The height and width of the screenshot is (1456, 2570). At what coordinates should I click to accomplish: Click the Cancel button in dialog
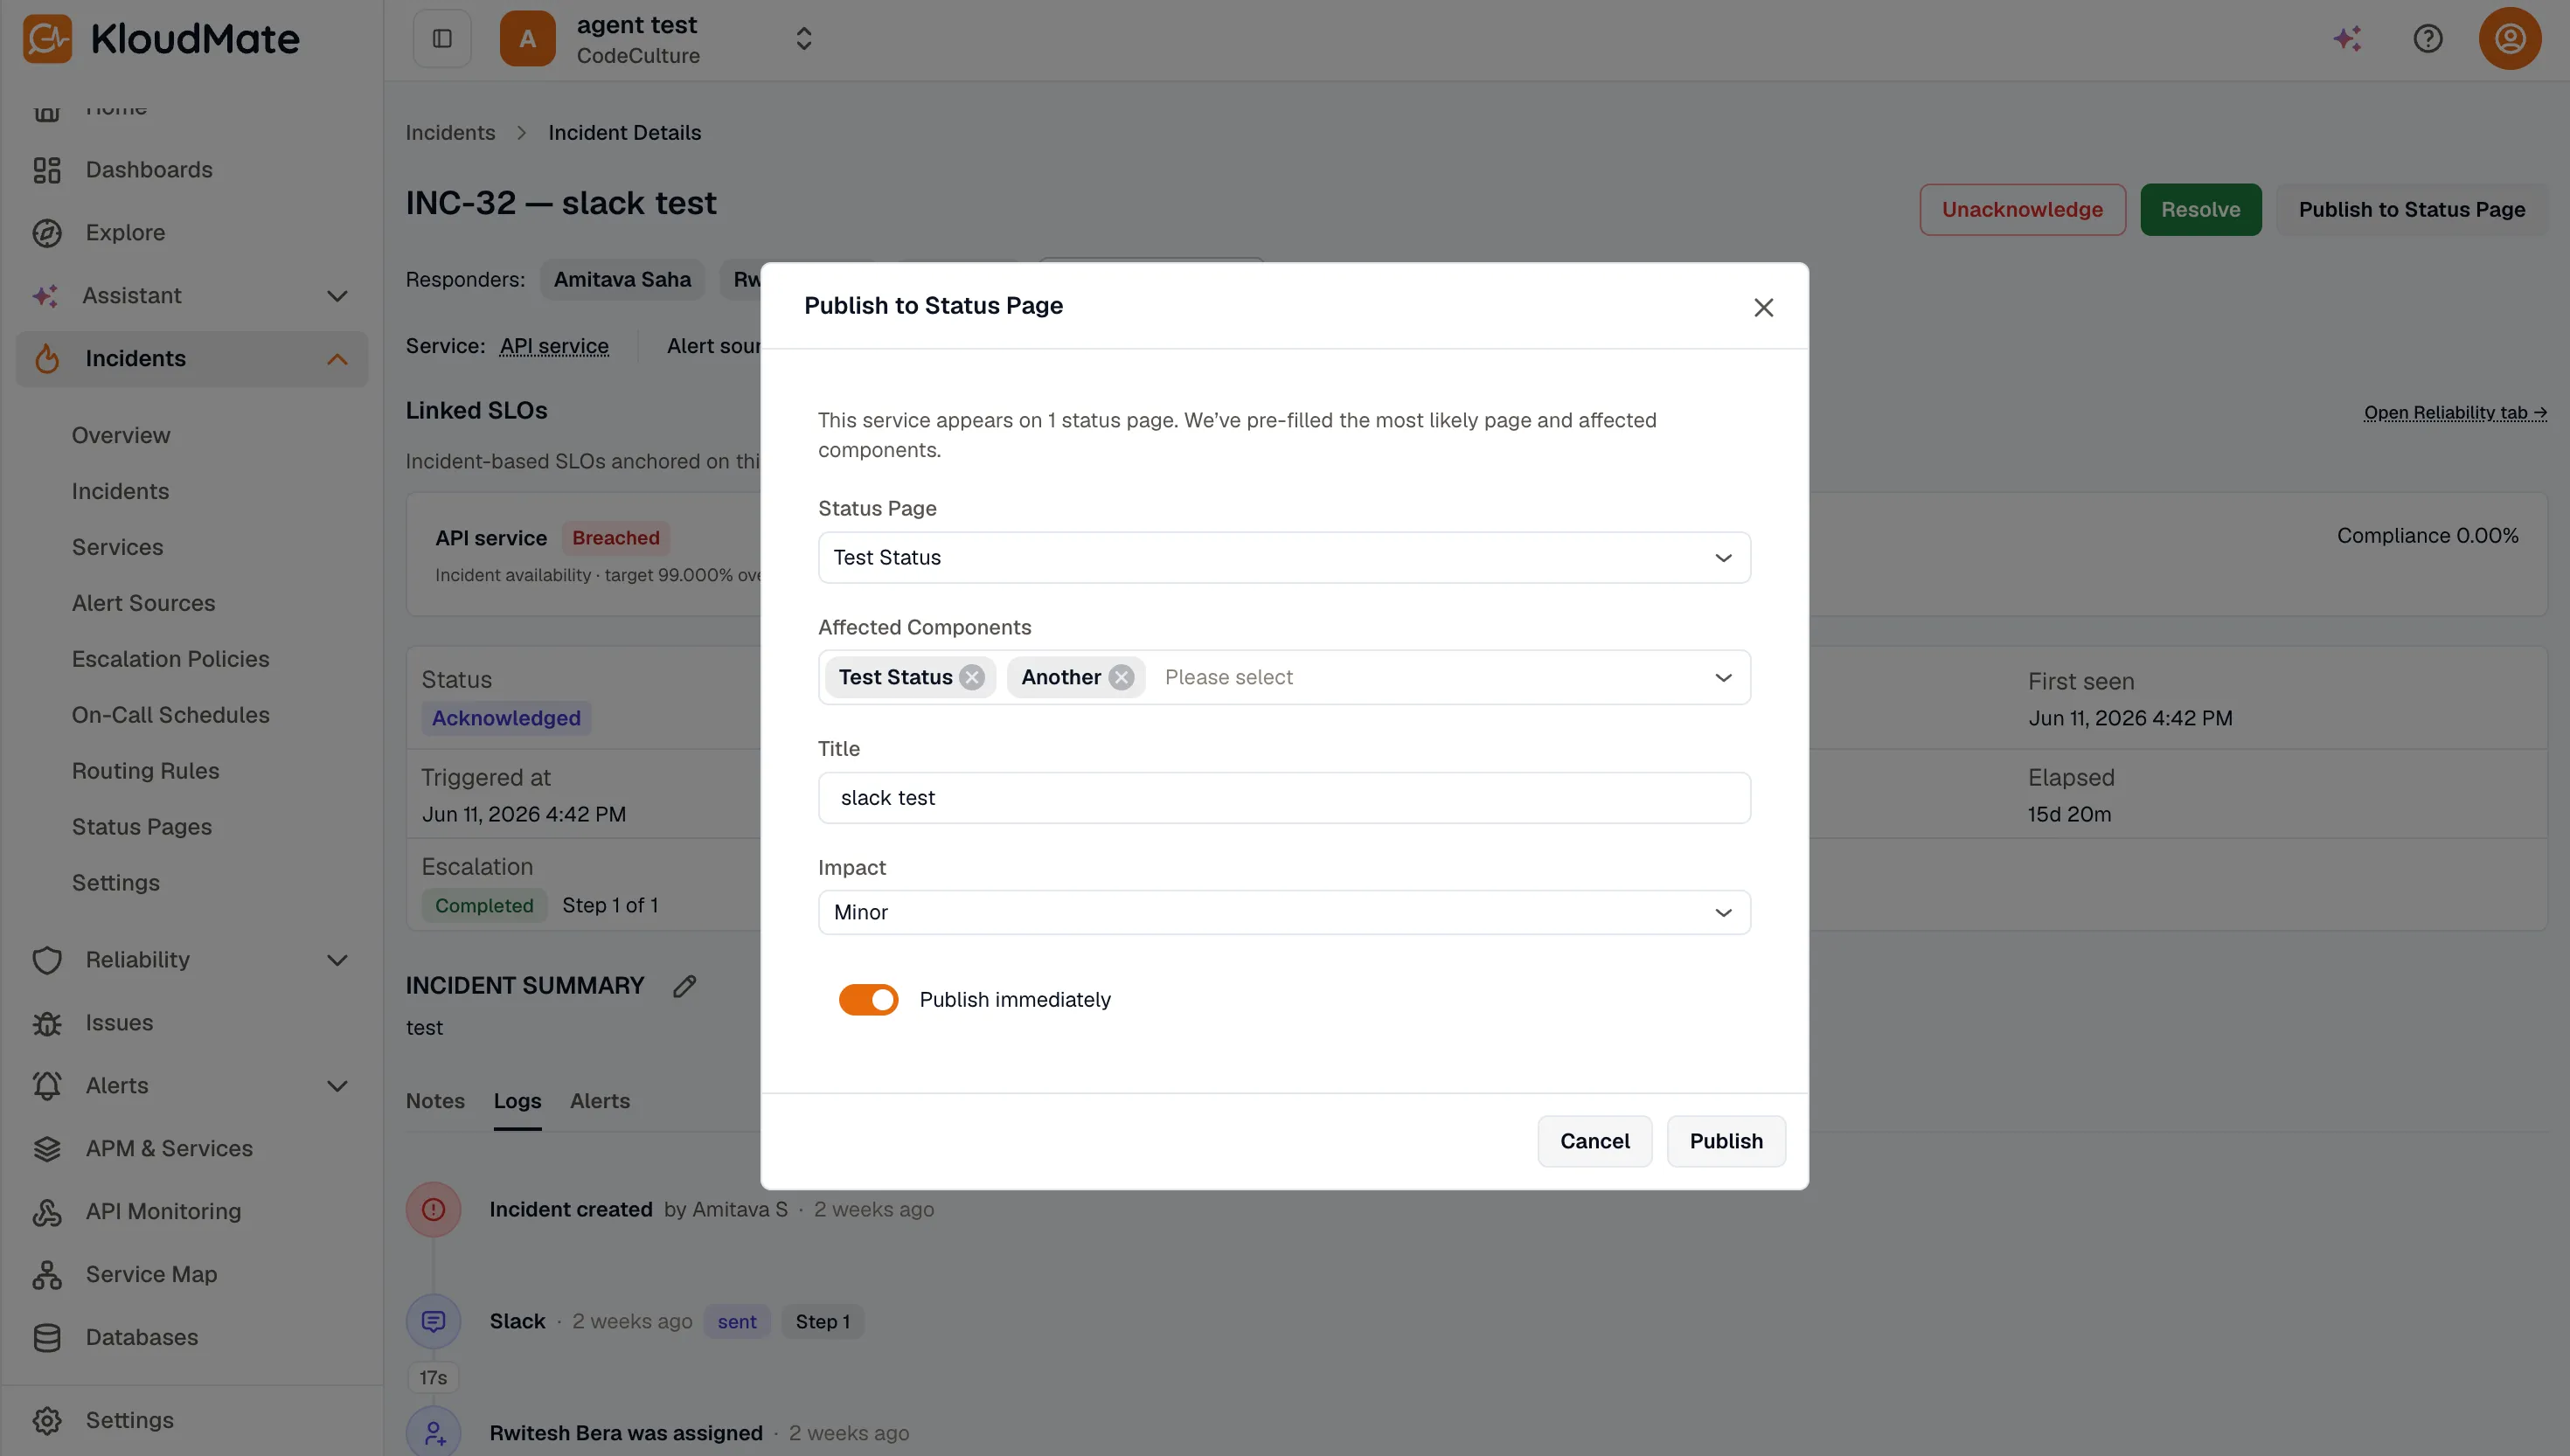coord(1594,1142)
